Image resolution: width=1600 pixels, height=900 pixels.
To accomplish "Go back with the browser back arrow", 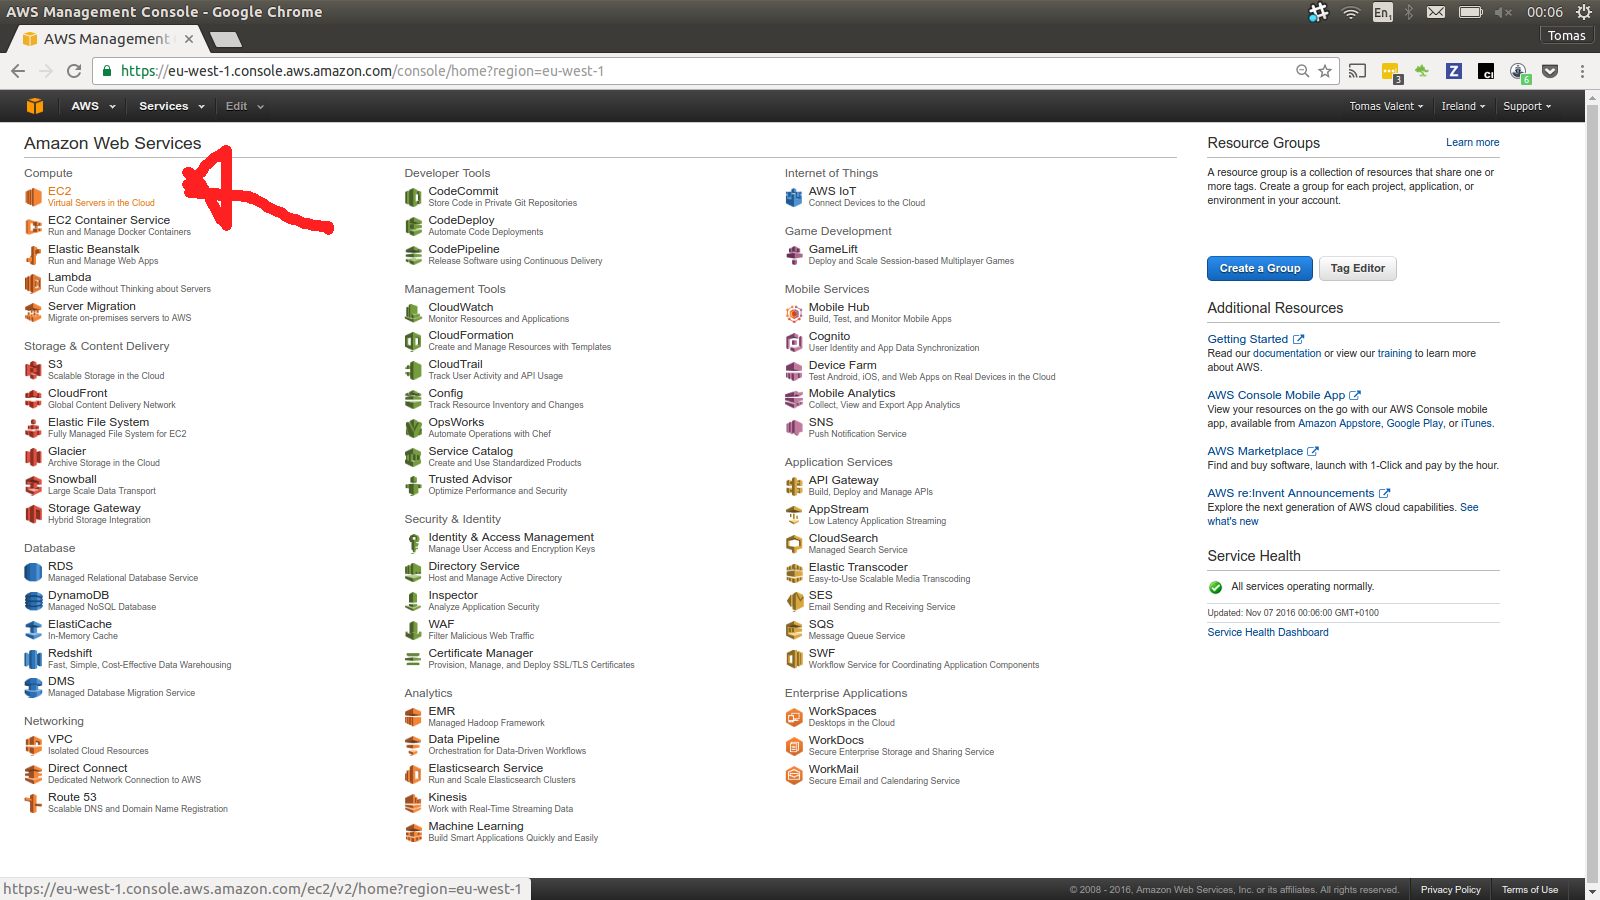I will point(18,71).
